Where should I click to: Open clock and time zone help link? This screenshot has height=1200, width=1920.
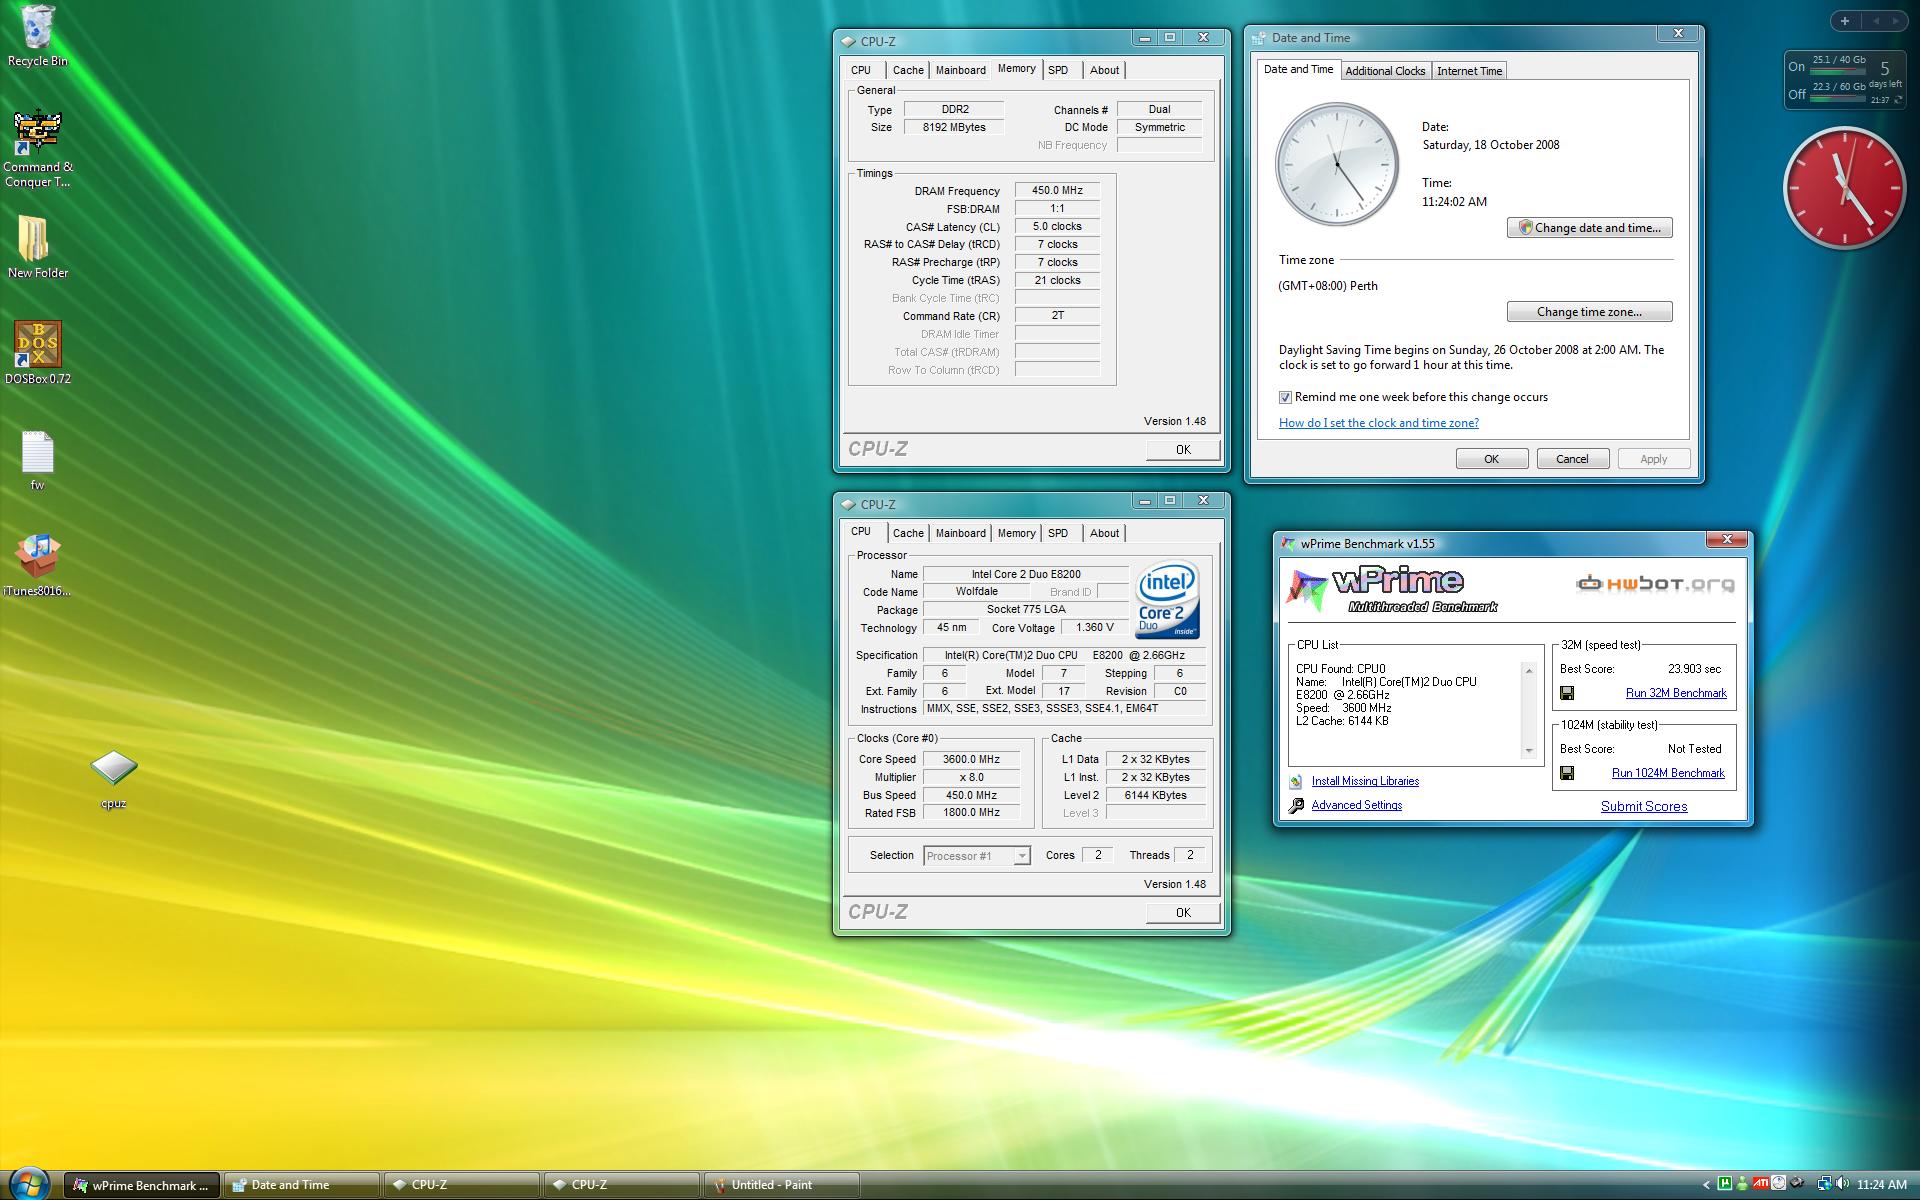(1378, 423)
